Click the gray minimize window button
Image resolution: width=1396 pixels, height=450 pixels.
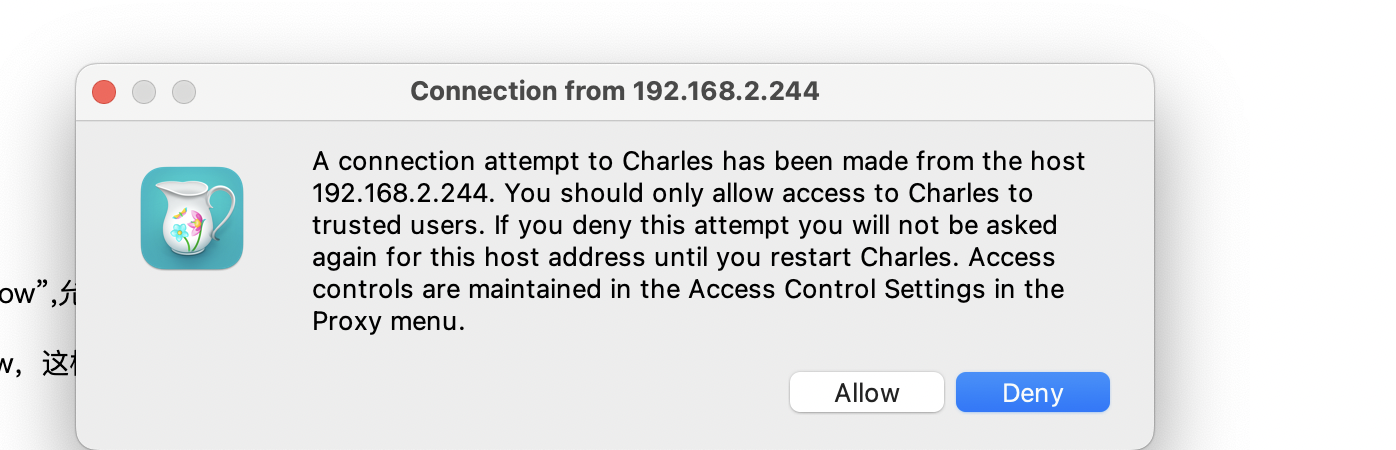coord(144,92)
